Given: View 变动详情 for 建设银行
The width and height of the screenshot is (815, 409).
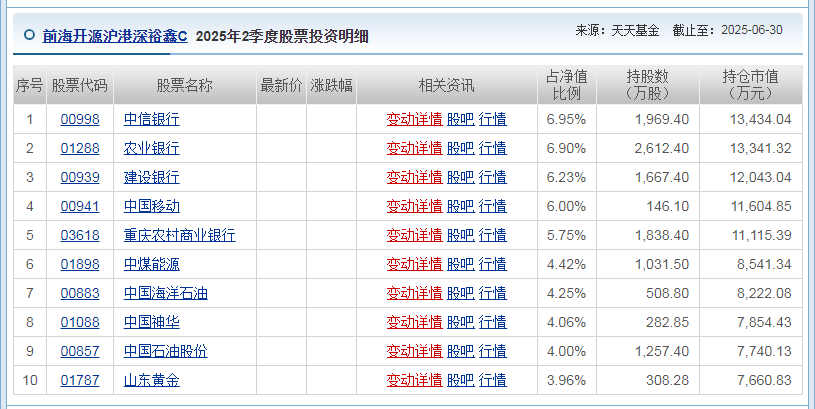Looking at the screenshot, I should [x=414, y=178].
